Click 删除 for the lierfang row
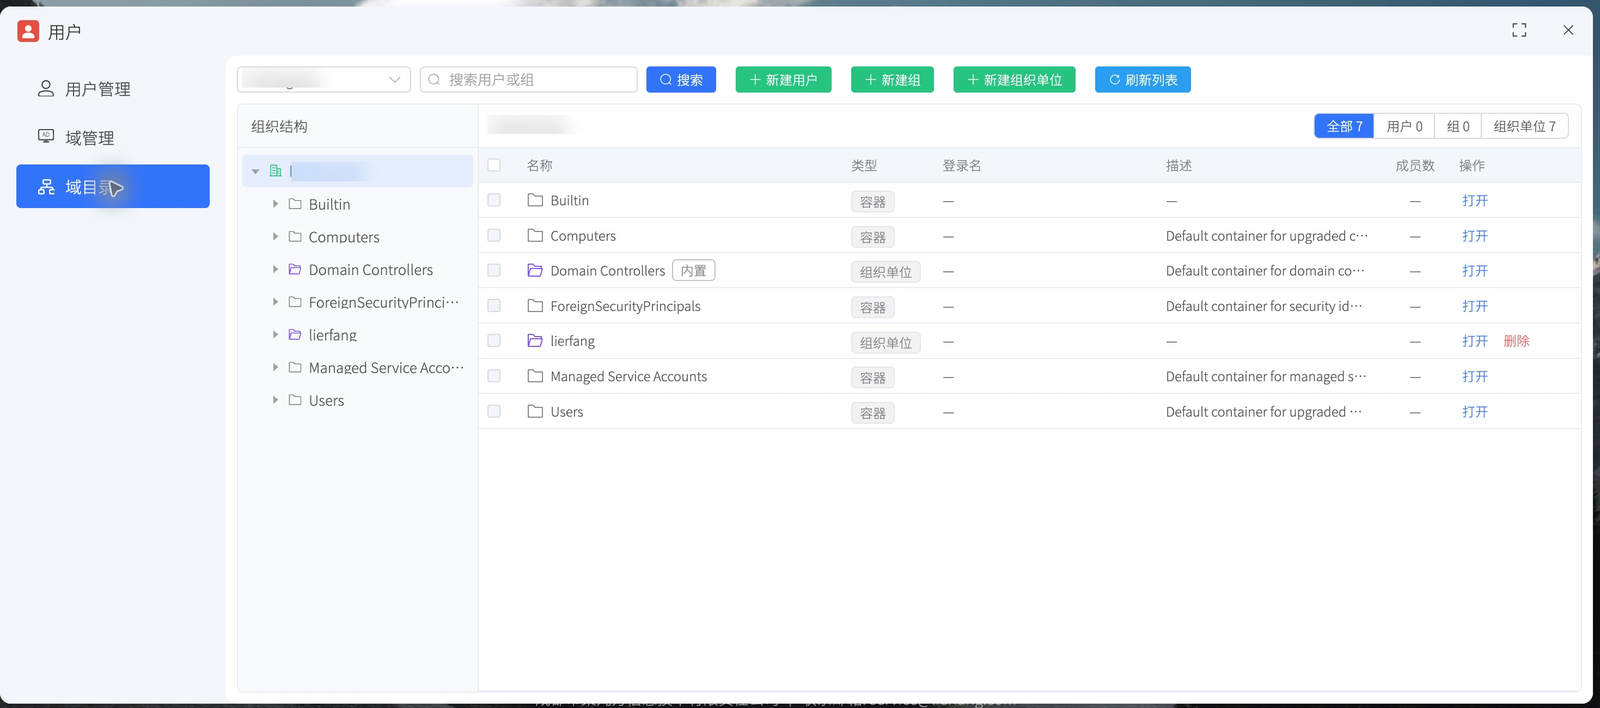The width and height of the screenshot is (1600, 708). (x=1517, y=341)
